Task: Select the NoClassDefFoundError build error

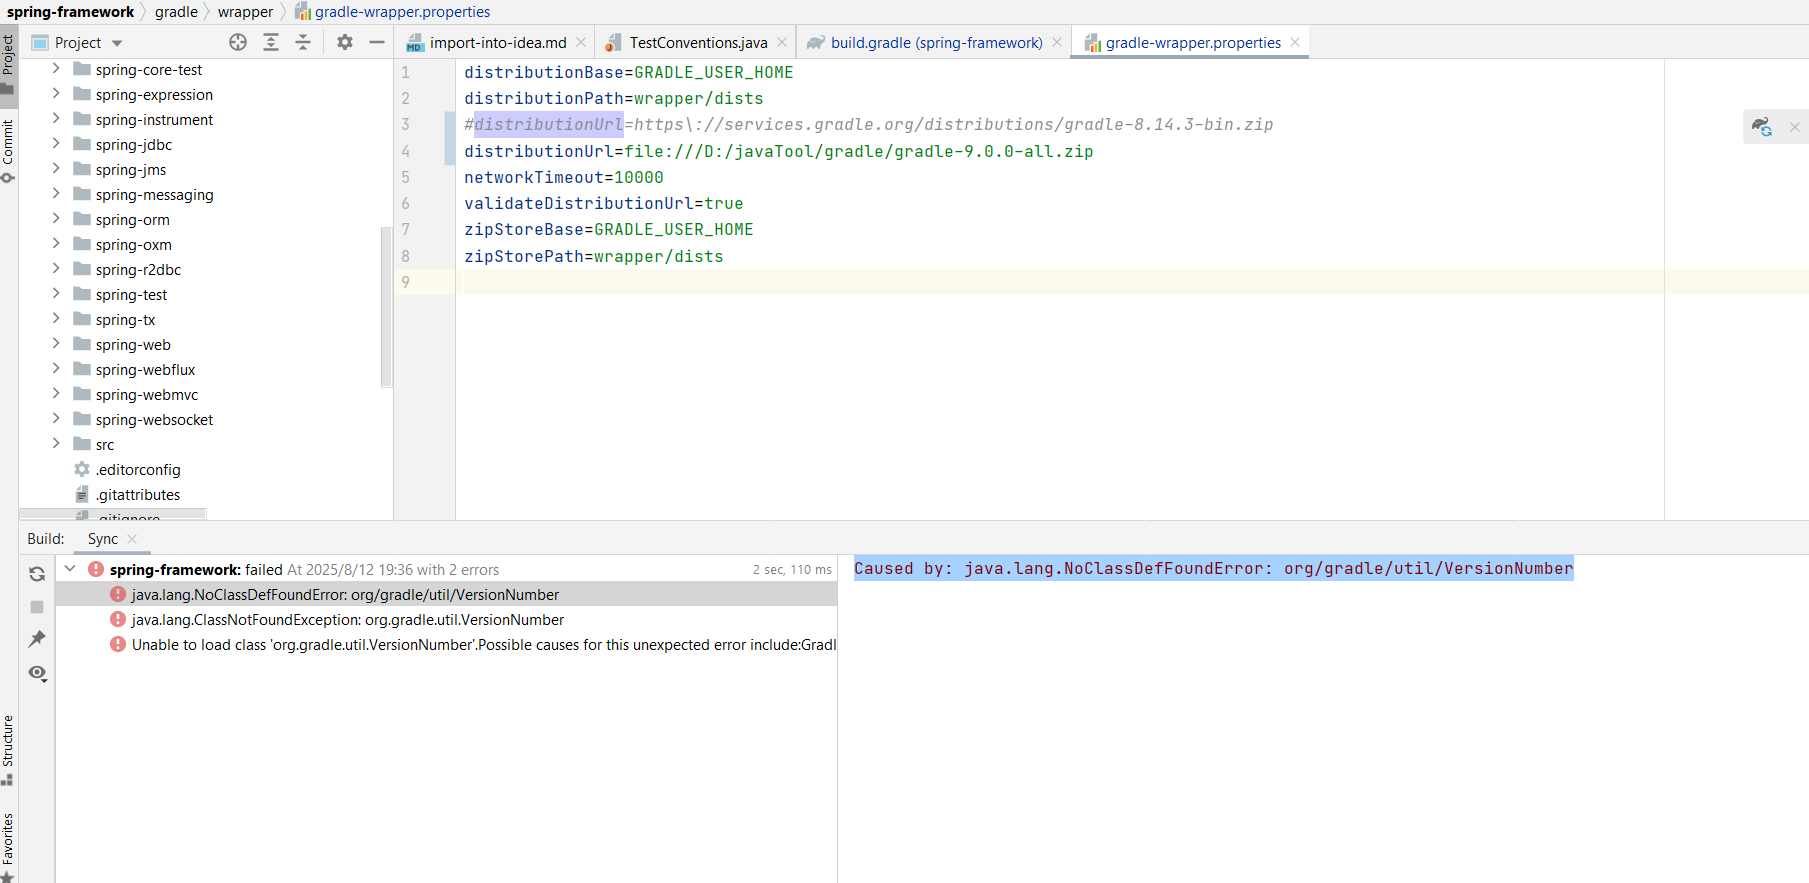Action: coord(446,595)
